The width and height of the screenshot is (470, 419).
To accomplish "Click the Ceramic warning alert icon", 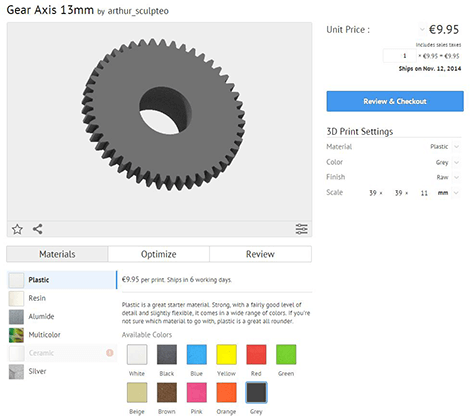I will point(109,353).
